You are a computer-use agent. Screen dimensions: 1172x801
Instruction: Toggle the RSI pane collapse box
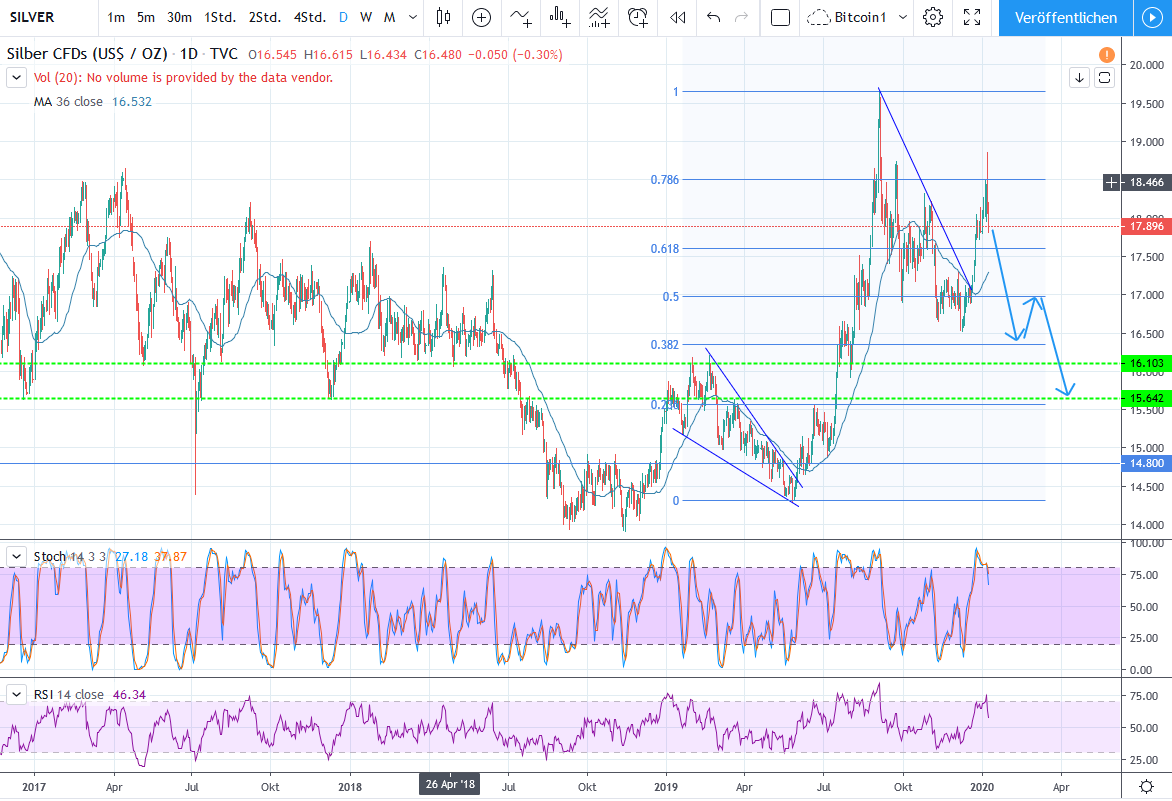tap(17, 694)
